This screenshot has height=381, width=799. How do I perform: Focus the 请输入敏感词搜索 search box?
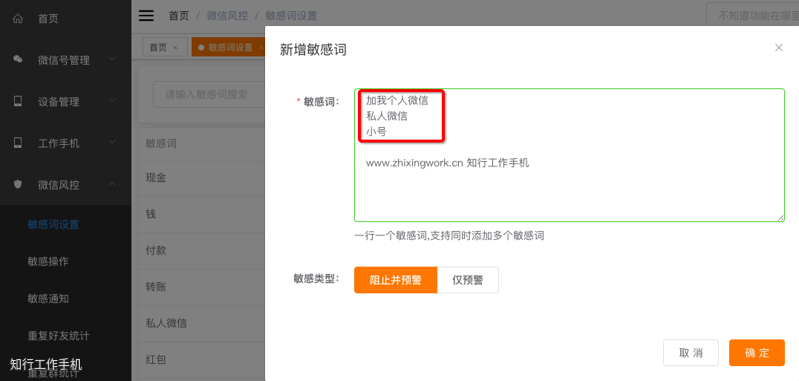click(x=209, y=95)
